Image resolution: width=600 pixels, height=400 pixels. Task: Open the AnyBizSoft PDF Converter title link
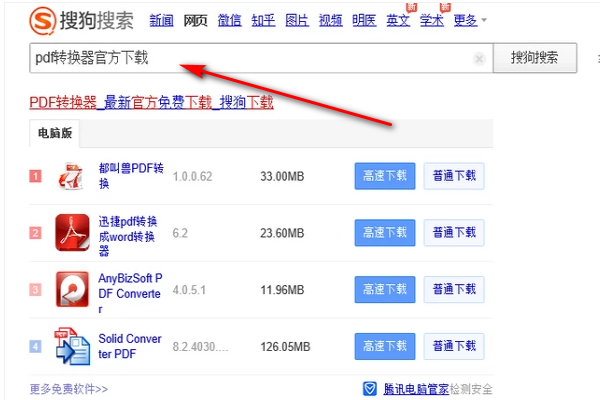click(130, 293)
